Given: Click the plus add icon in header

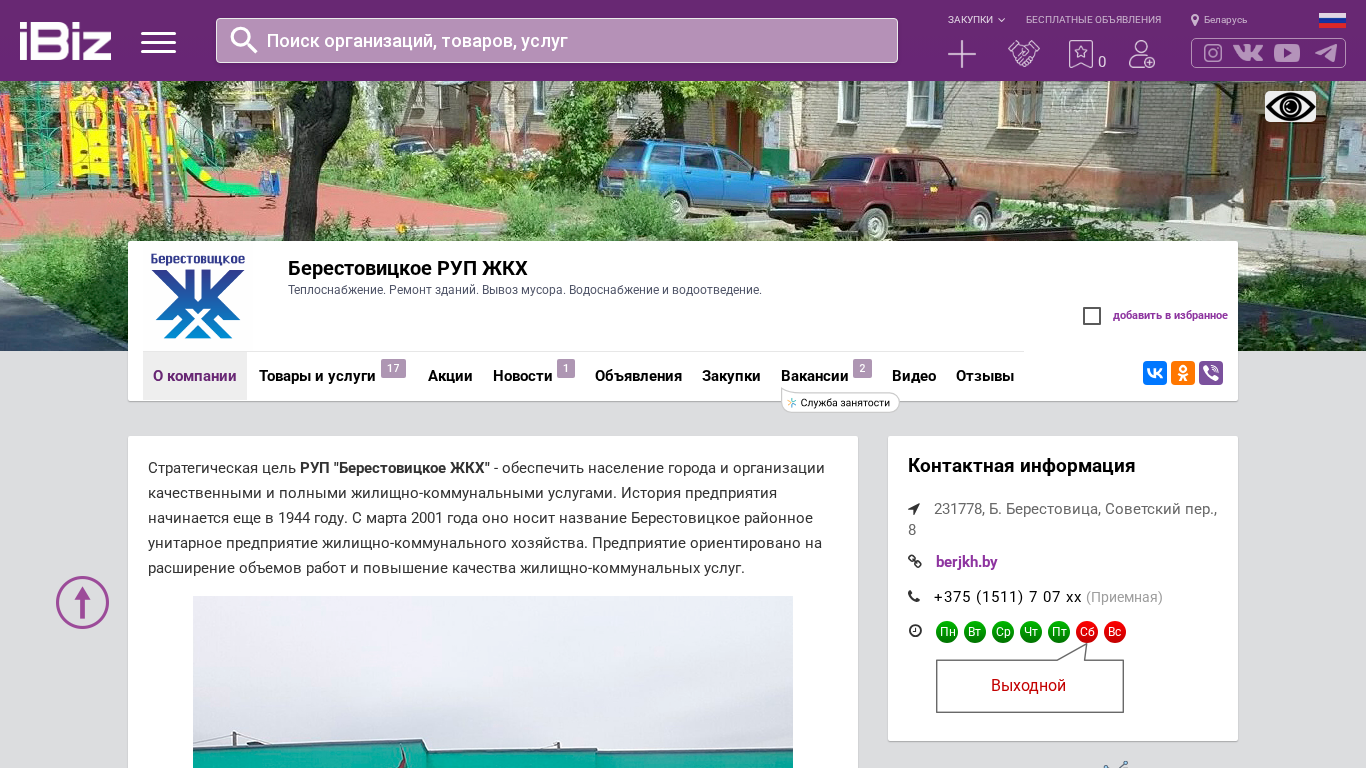Looking at the screenshot, I should coord(962,54).
